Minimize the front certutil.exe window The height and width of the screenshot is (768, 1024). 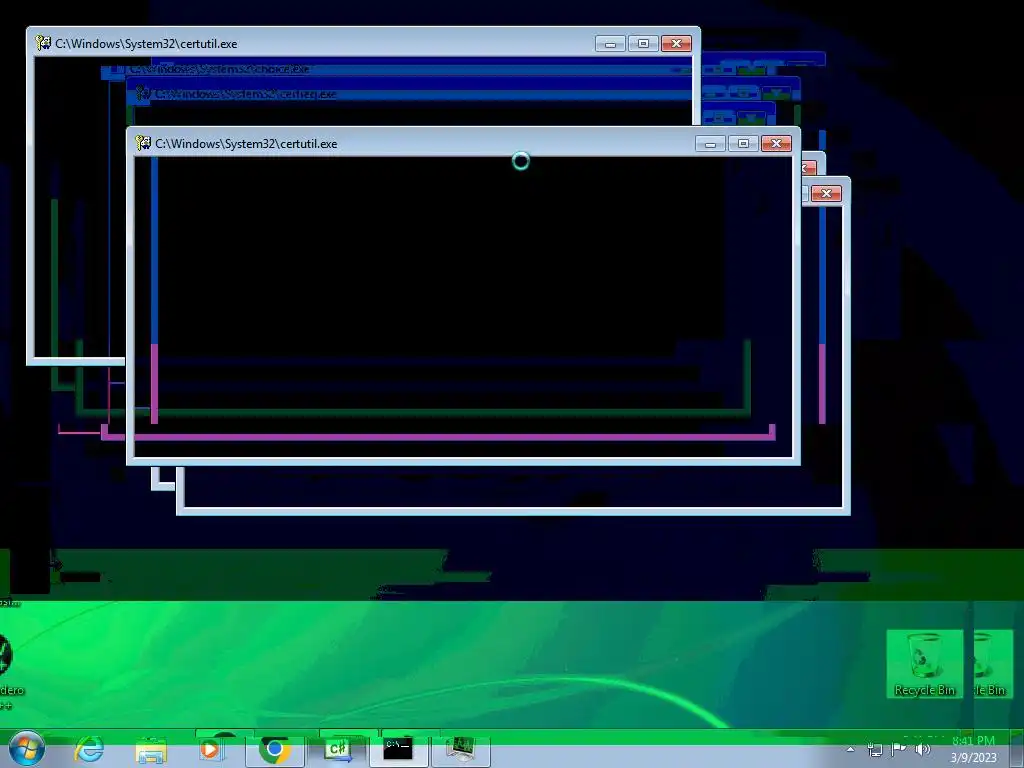pyautogui.click(x=710, y=144)
